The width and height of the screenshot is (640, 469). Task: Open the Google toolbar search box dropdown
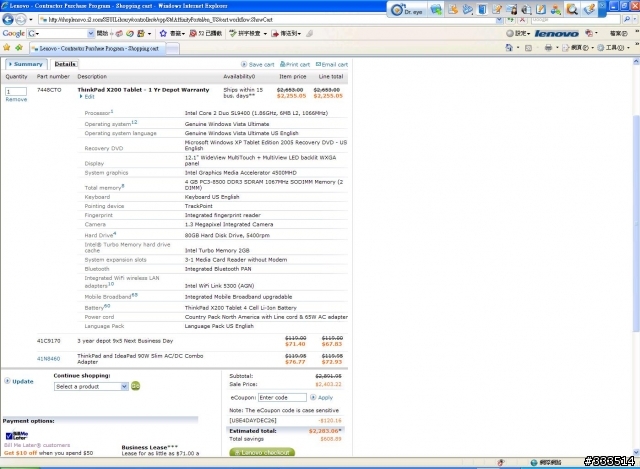click(x=91, y=33)
